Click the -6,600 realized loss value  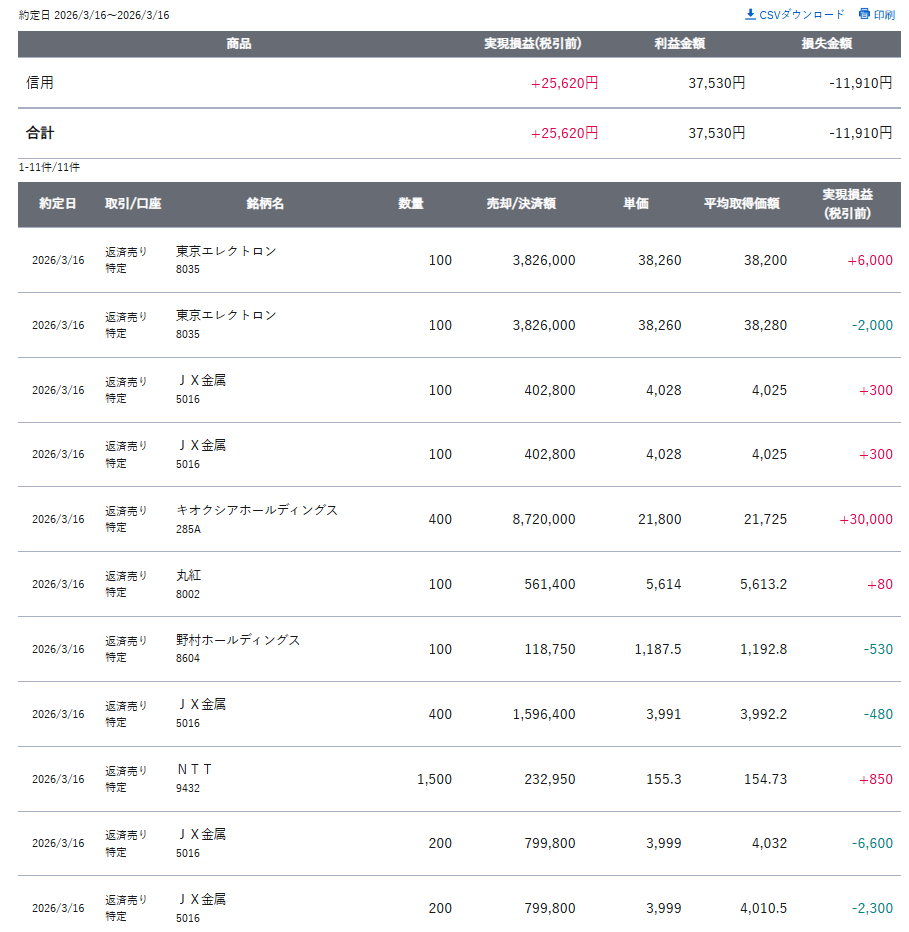tap(872, 844)
